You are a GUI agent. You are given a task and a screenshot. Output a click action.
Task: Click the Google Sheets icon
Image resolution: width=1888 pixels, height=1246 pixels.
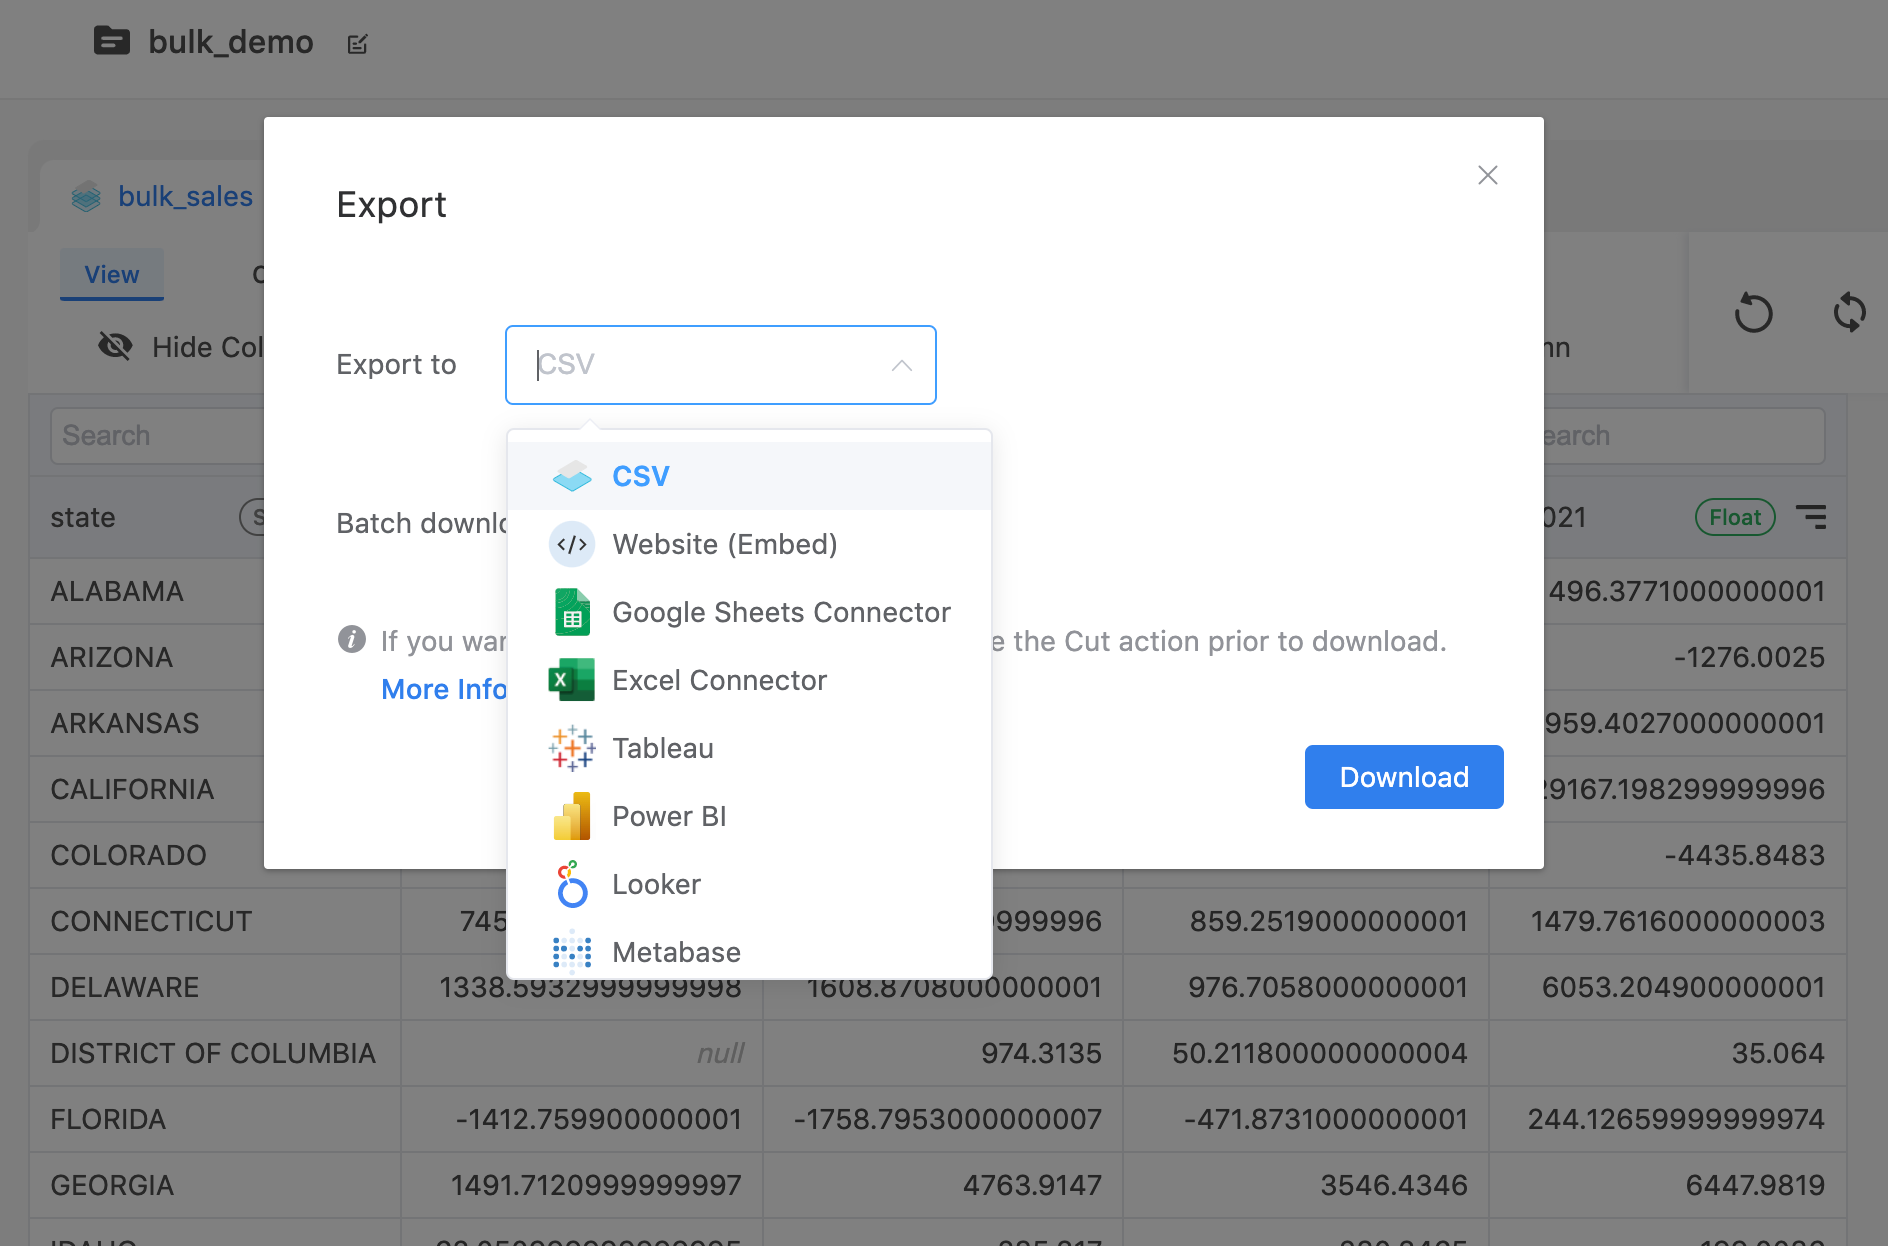(x=572, y=612)
